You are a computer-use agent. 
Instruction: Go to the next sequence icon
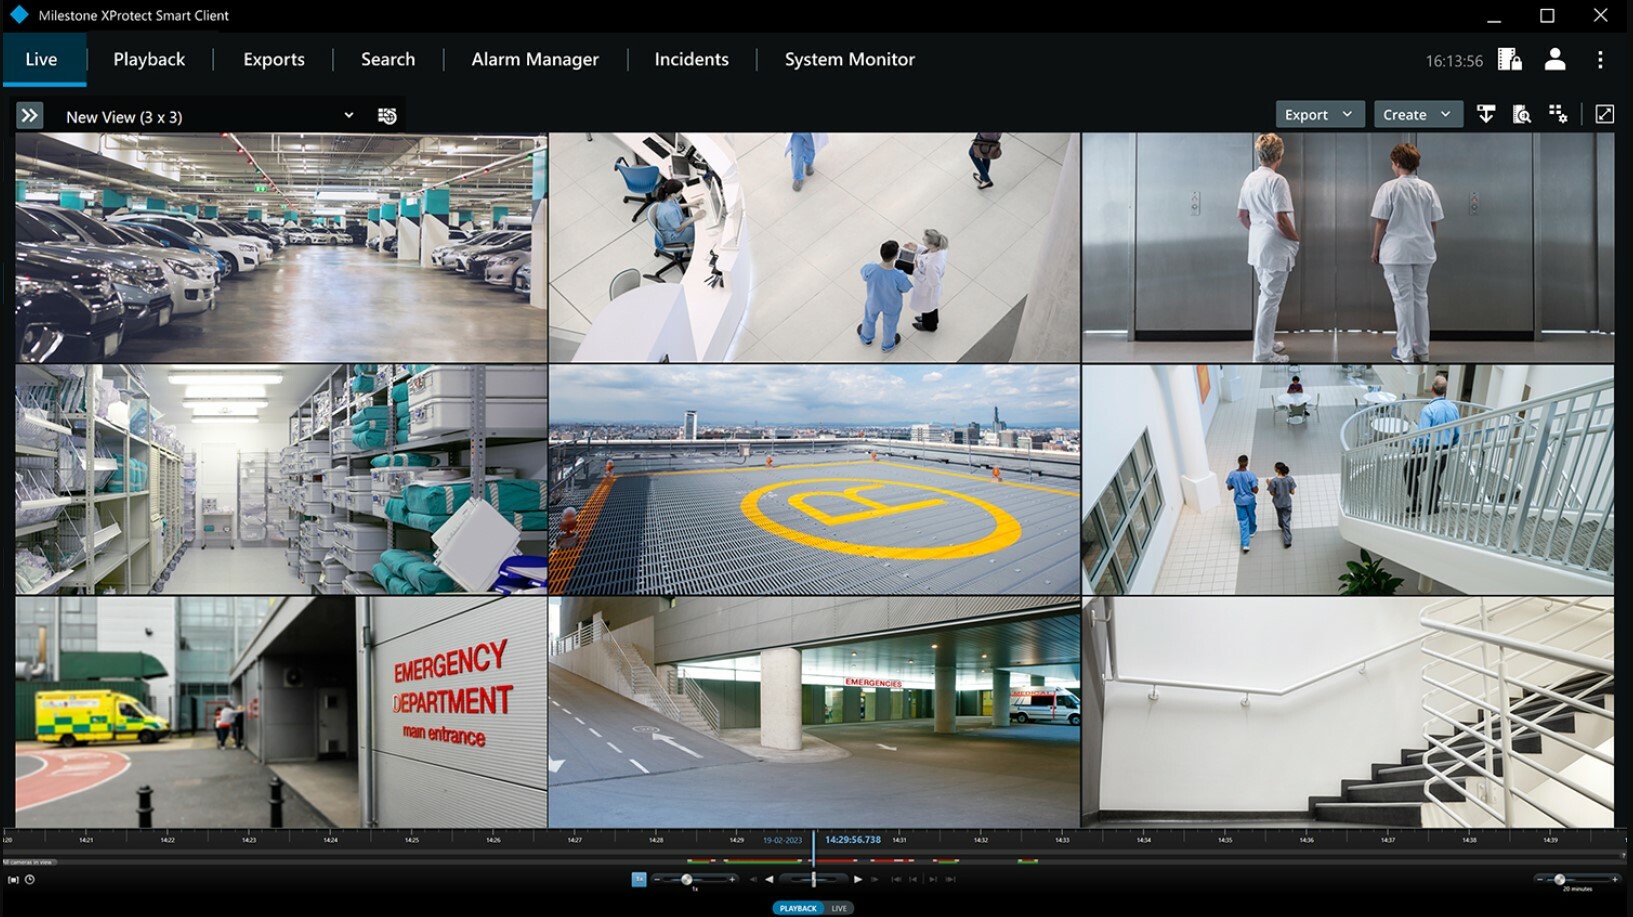932,879
